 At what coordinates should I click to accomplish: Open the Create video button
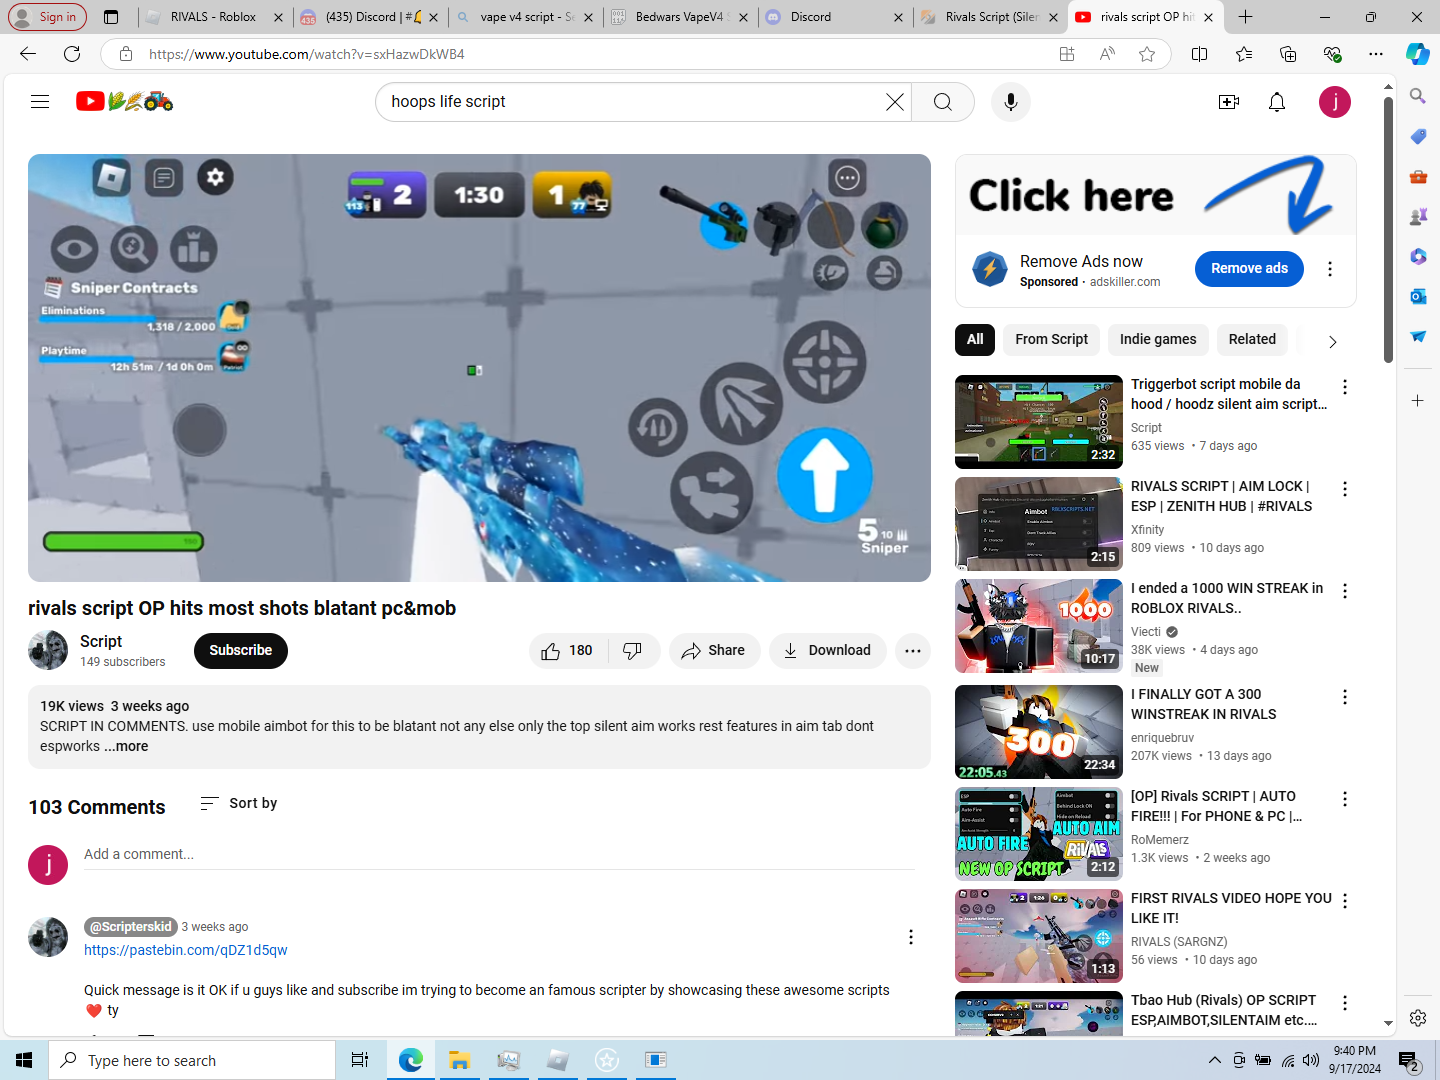coord(1229,102)
